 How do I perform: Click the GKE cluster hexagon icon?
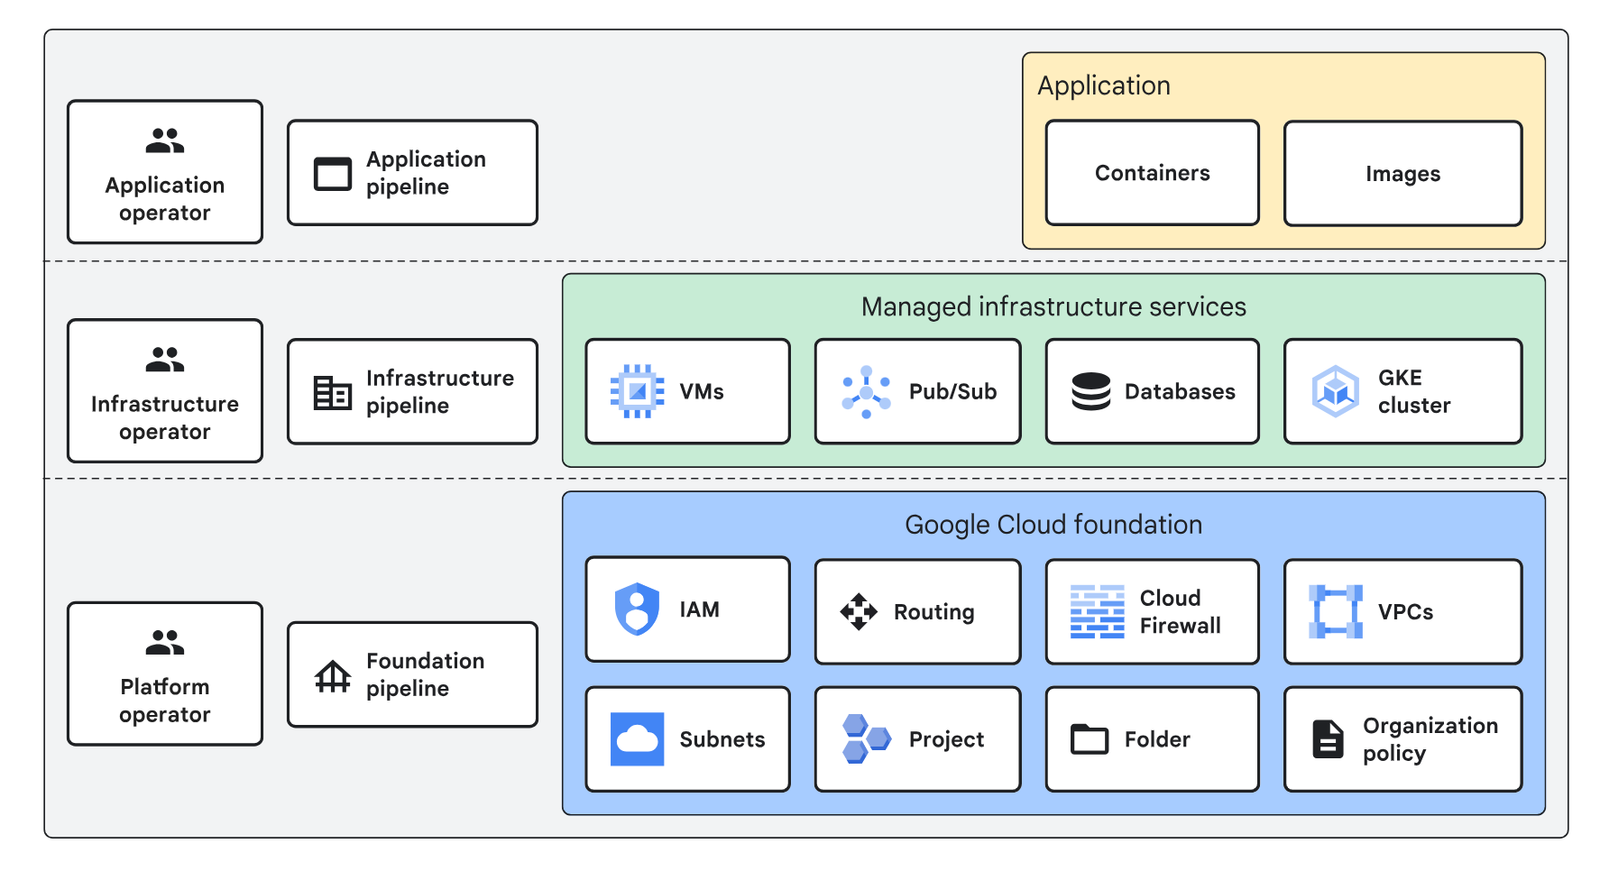click(x=1335, y=391)
